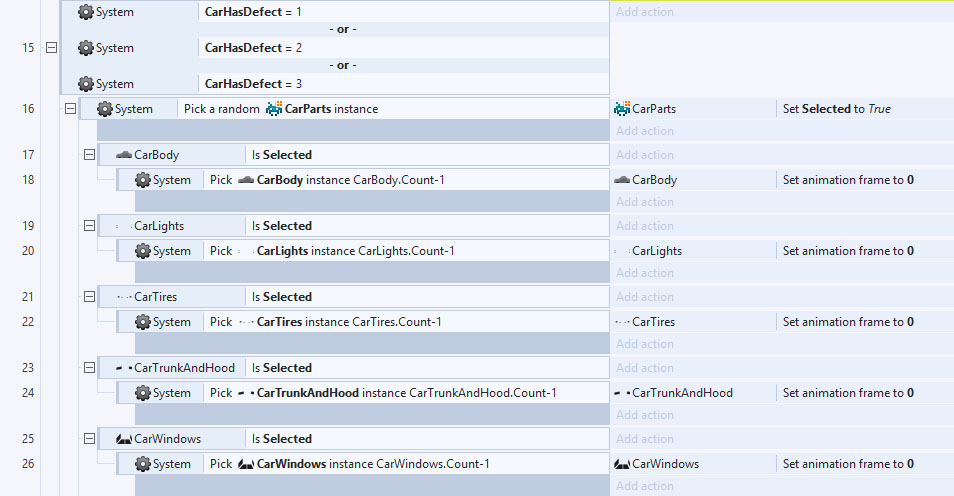Click CarParts icon in the action column
Viewport: 954px width, 496px height.
coord(622,109)
